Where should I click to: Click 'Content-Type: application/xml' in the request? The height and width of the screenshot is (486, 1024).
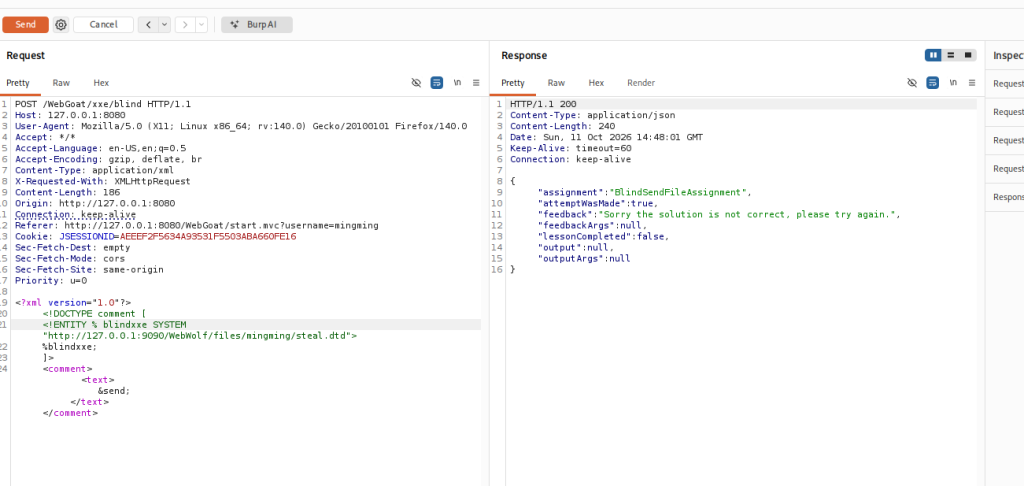click(95, 170)
